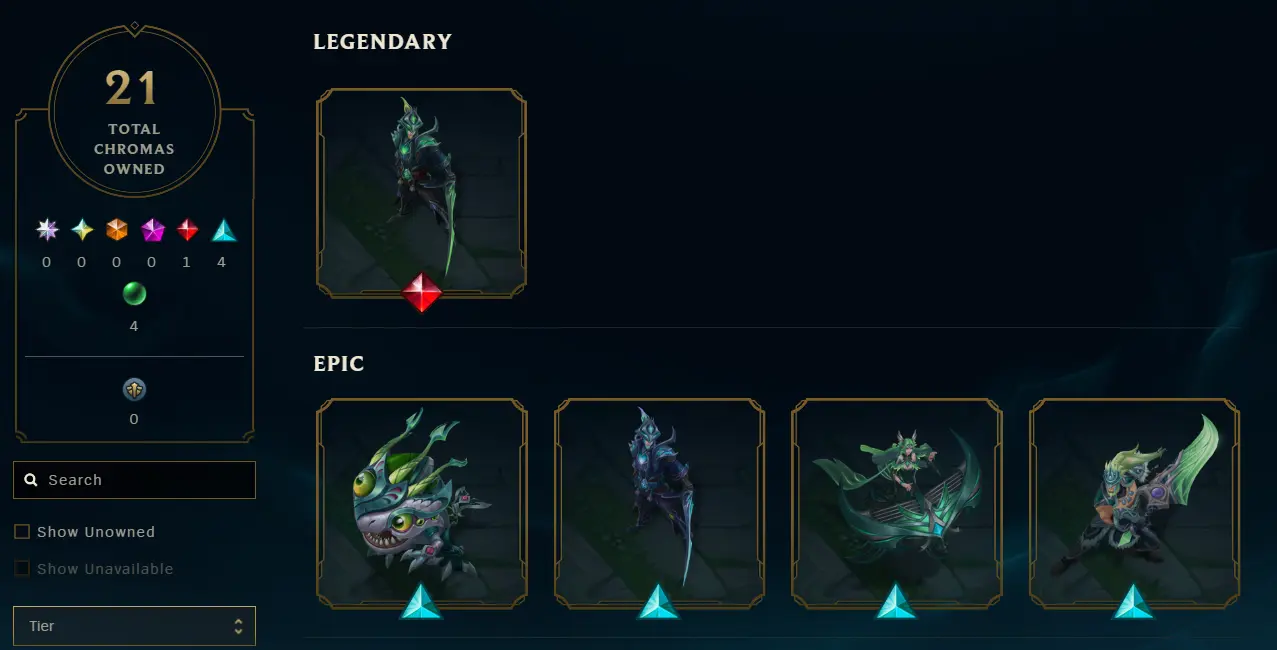Image resolution: width=1277 pixels, height=650 pixels.
Task: Select the Epic blue armored chroma thumbnail
Action: [x=659, y=503]
